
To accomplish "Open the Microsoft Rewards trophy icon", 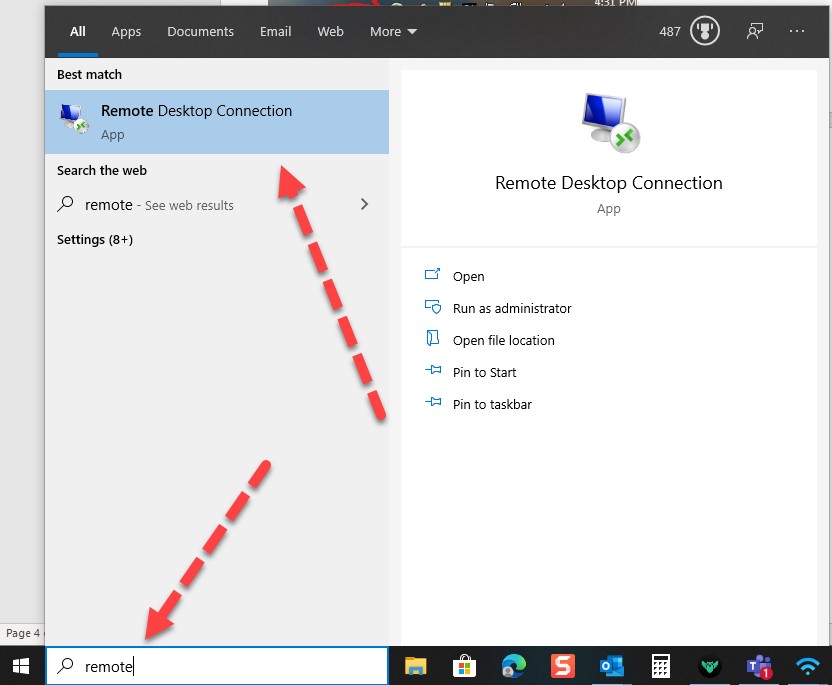I will click(x=704, y=31).
